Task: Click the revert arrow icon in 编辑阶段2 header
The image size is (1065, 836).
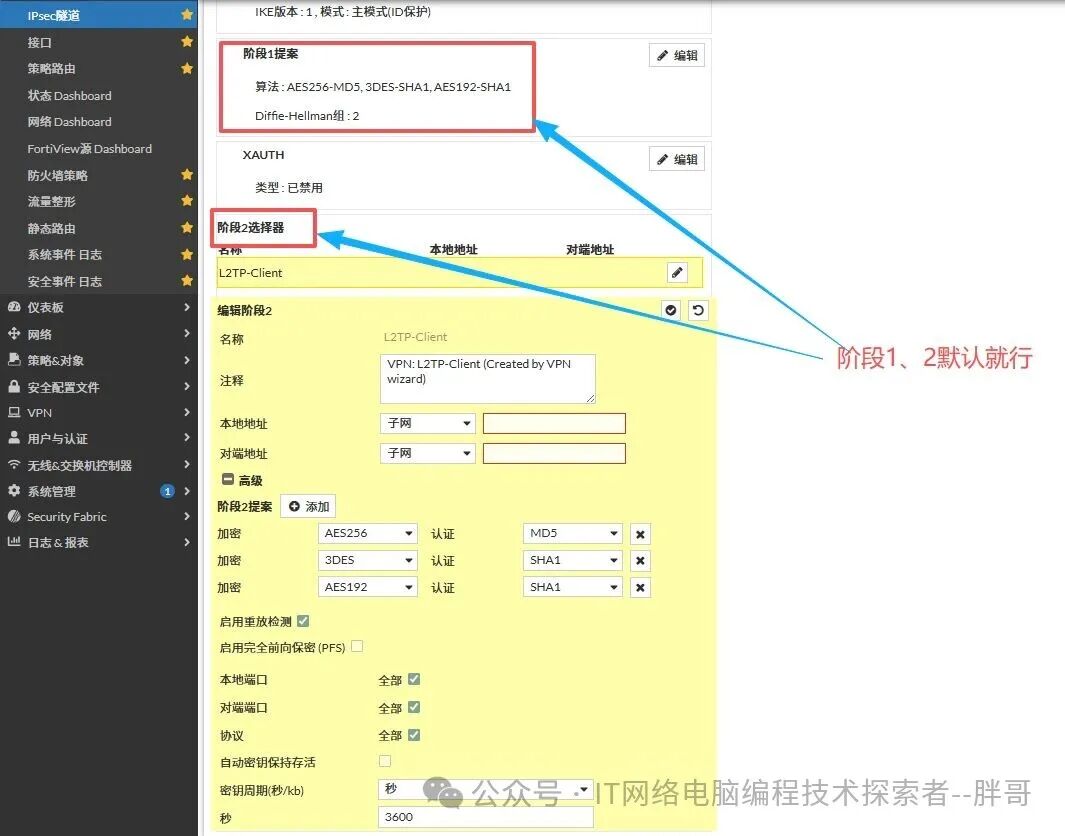Action: point(696,310)
